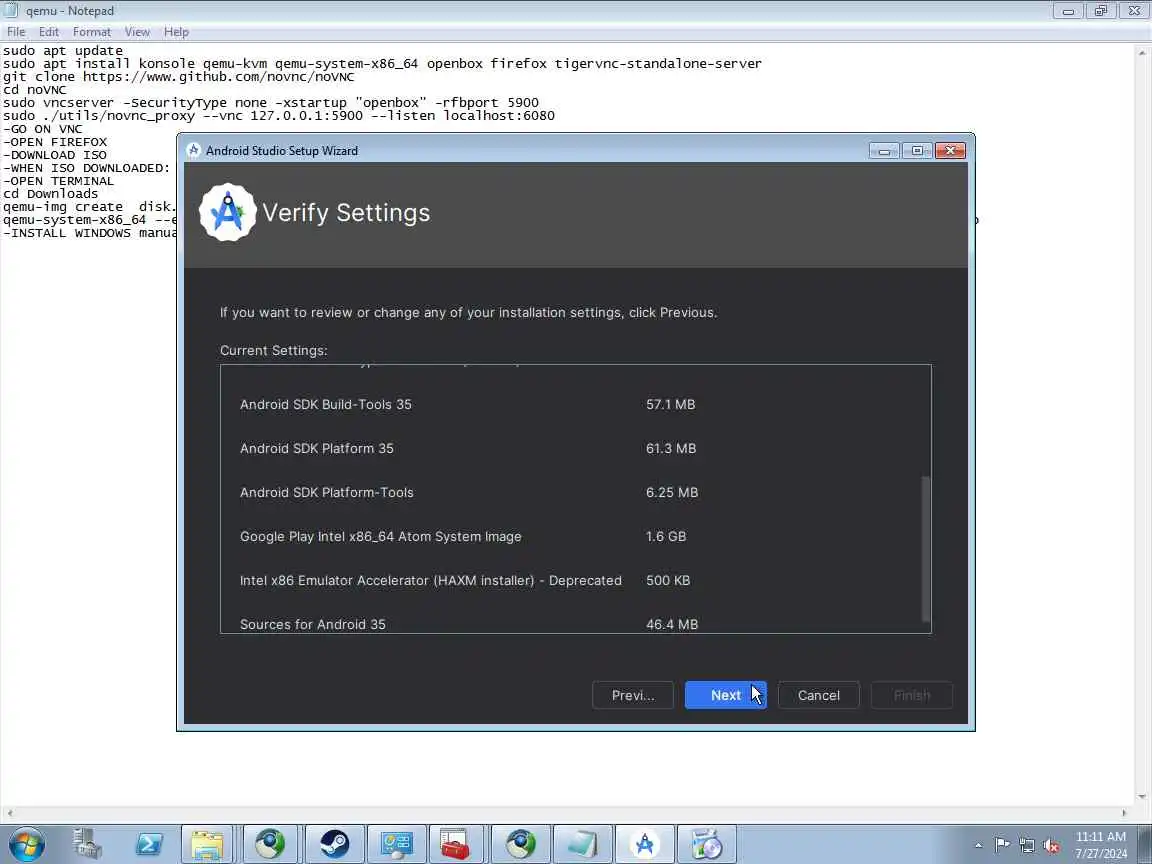This screenshot has width=1152, height=864.
Task: Click the 6.25 MB size value
Action: (x=672, y=492)
